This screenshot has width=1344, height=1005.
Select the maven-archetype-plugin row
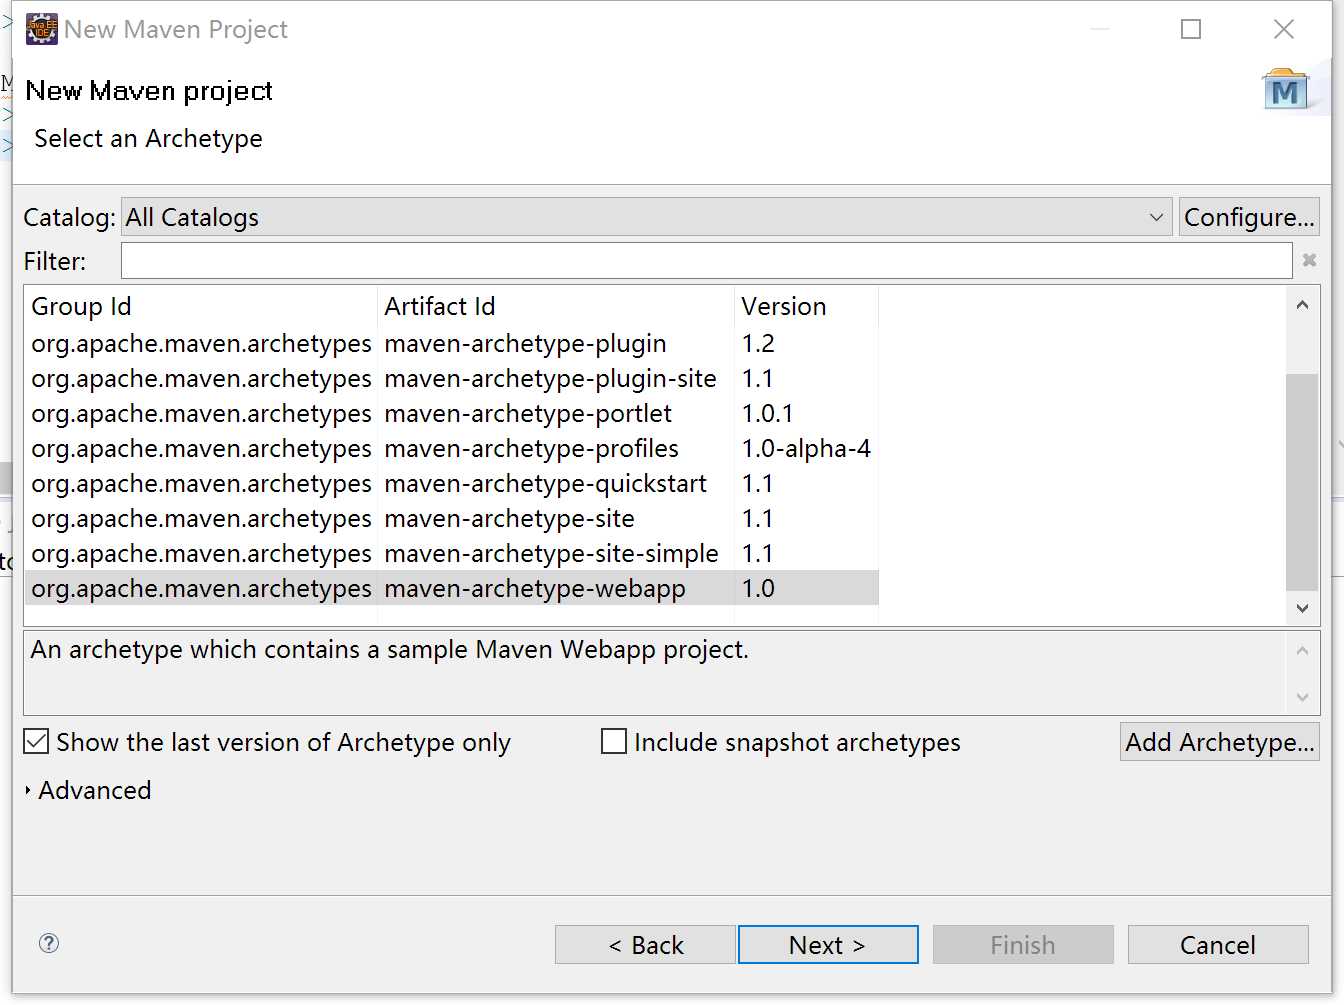point(452,343)
